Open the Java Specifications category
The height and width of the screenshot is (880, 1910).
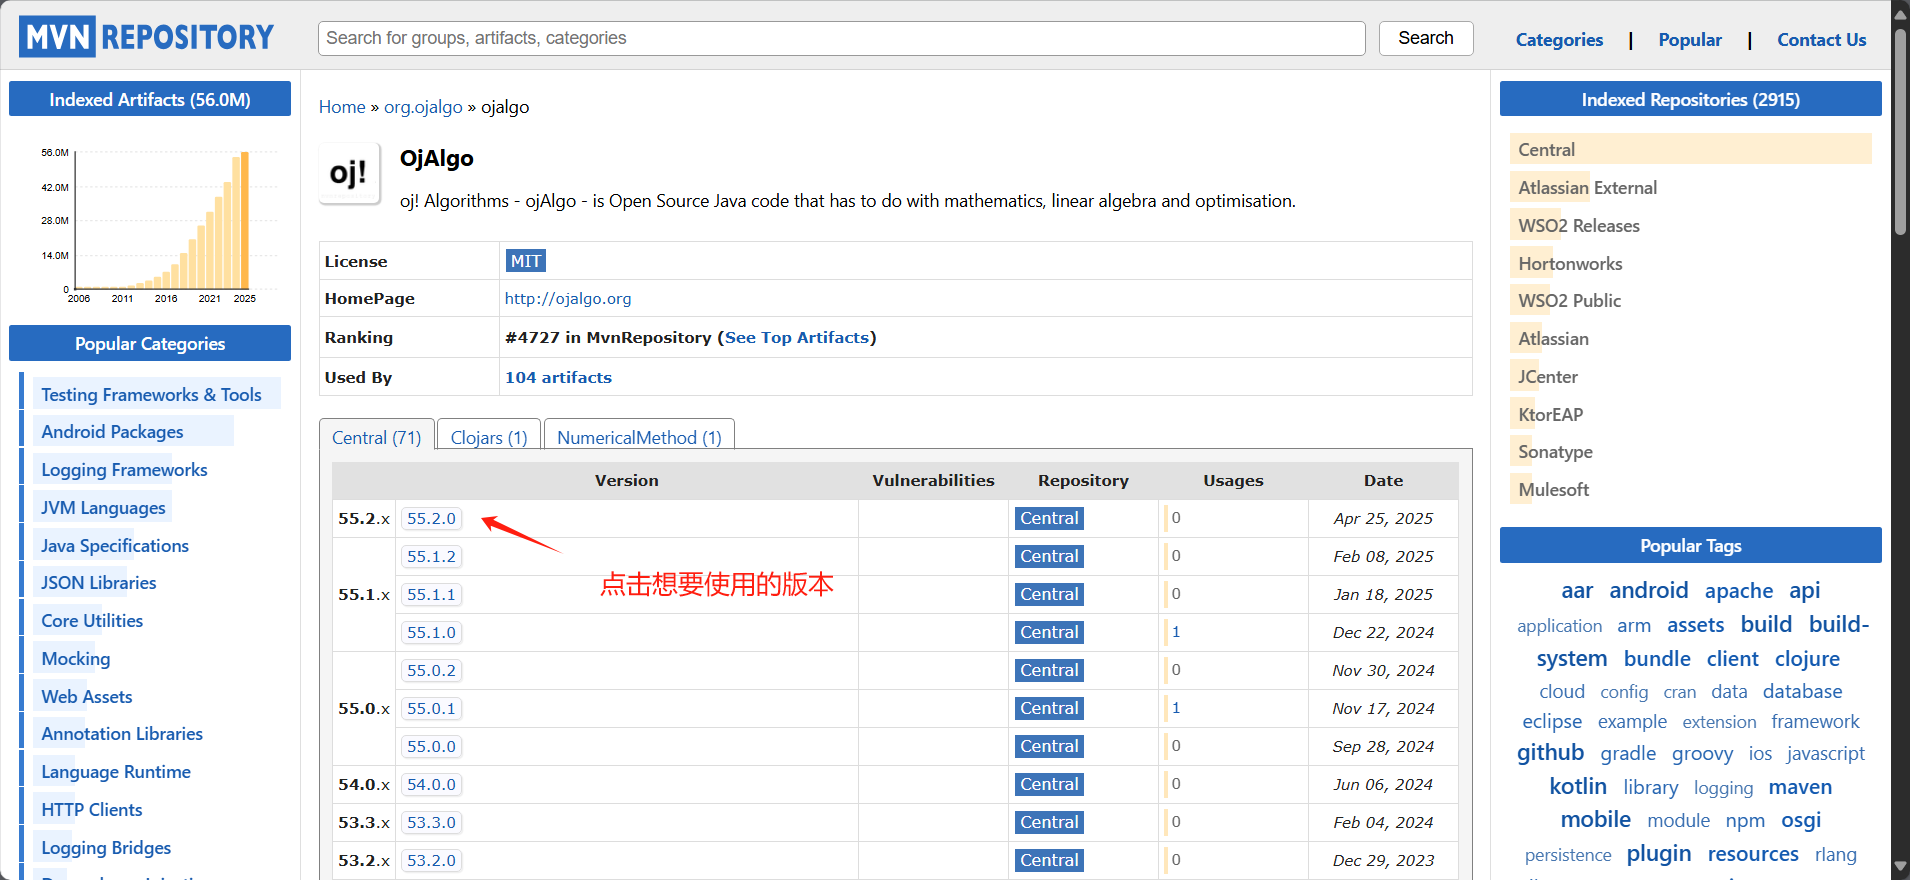click(115, 546)
